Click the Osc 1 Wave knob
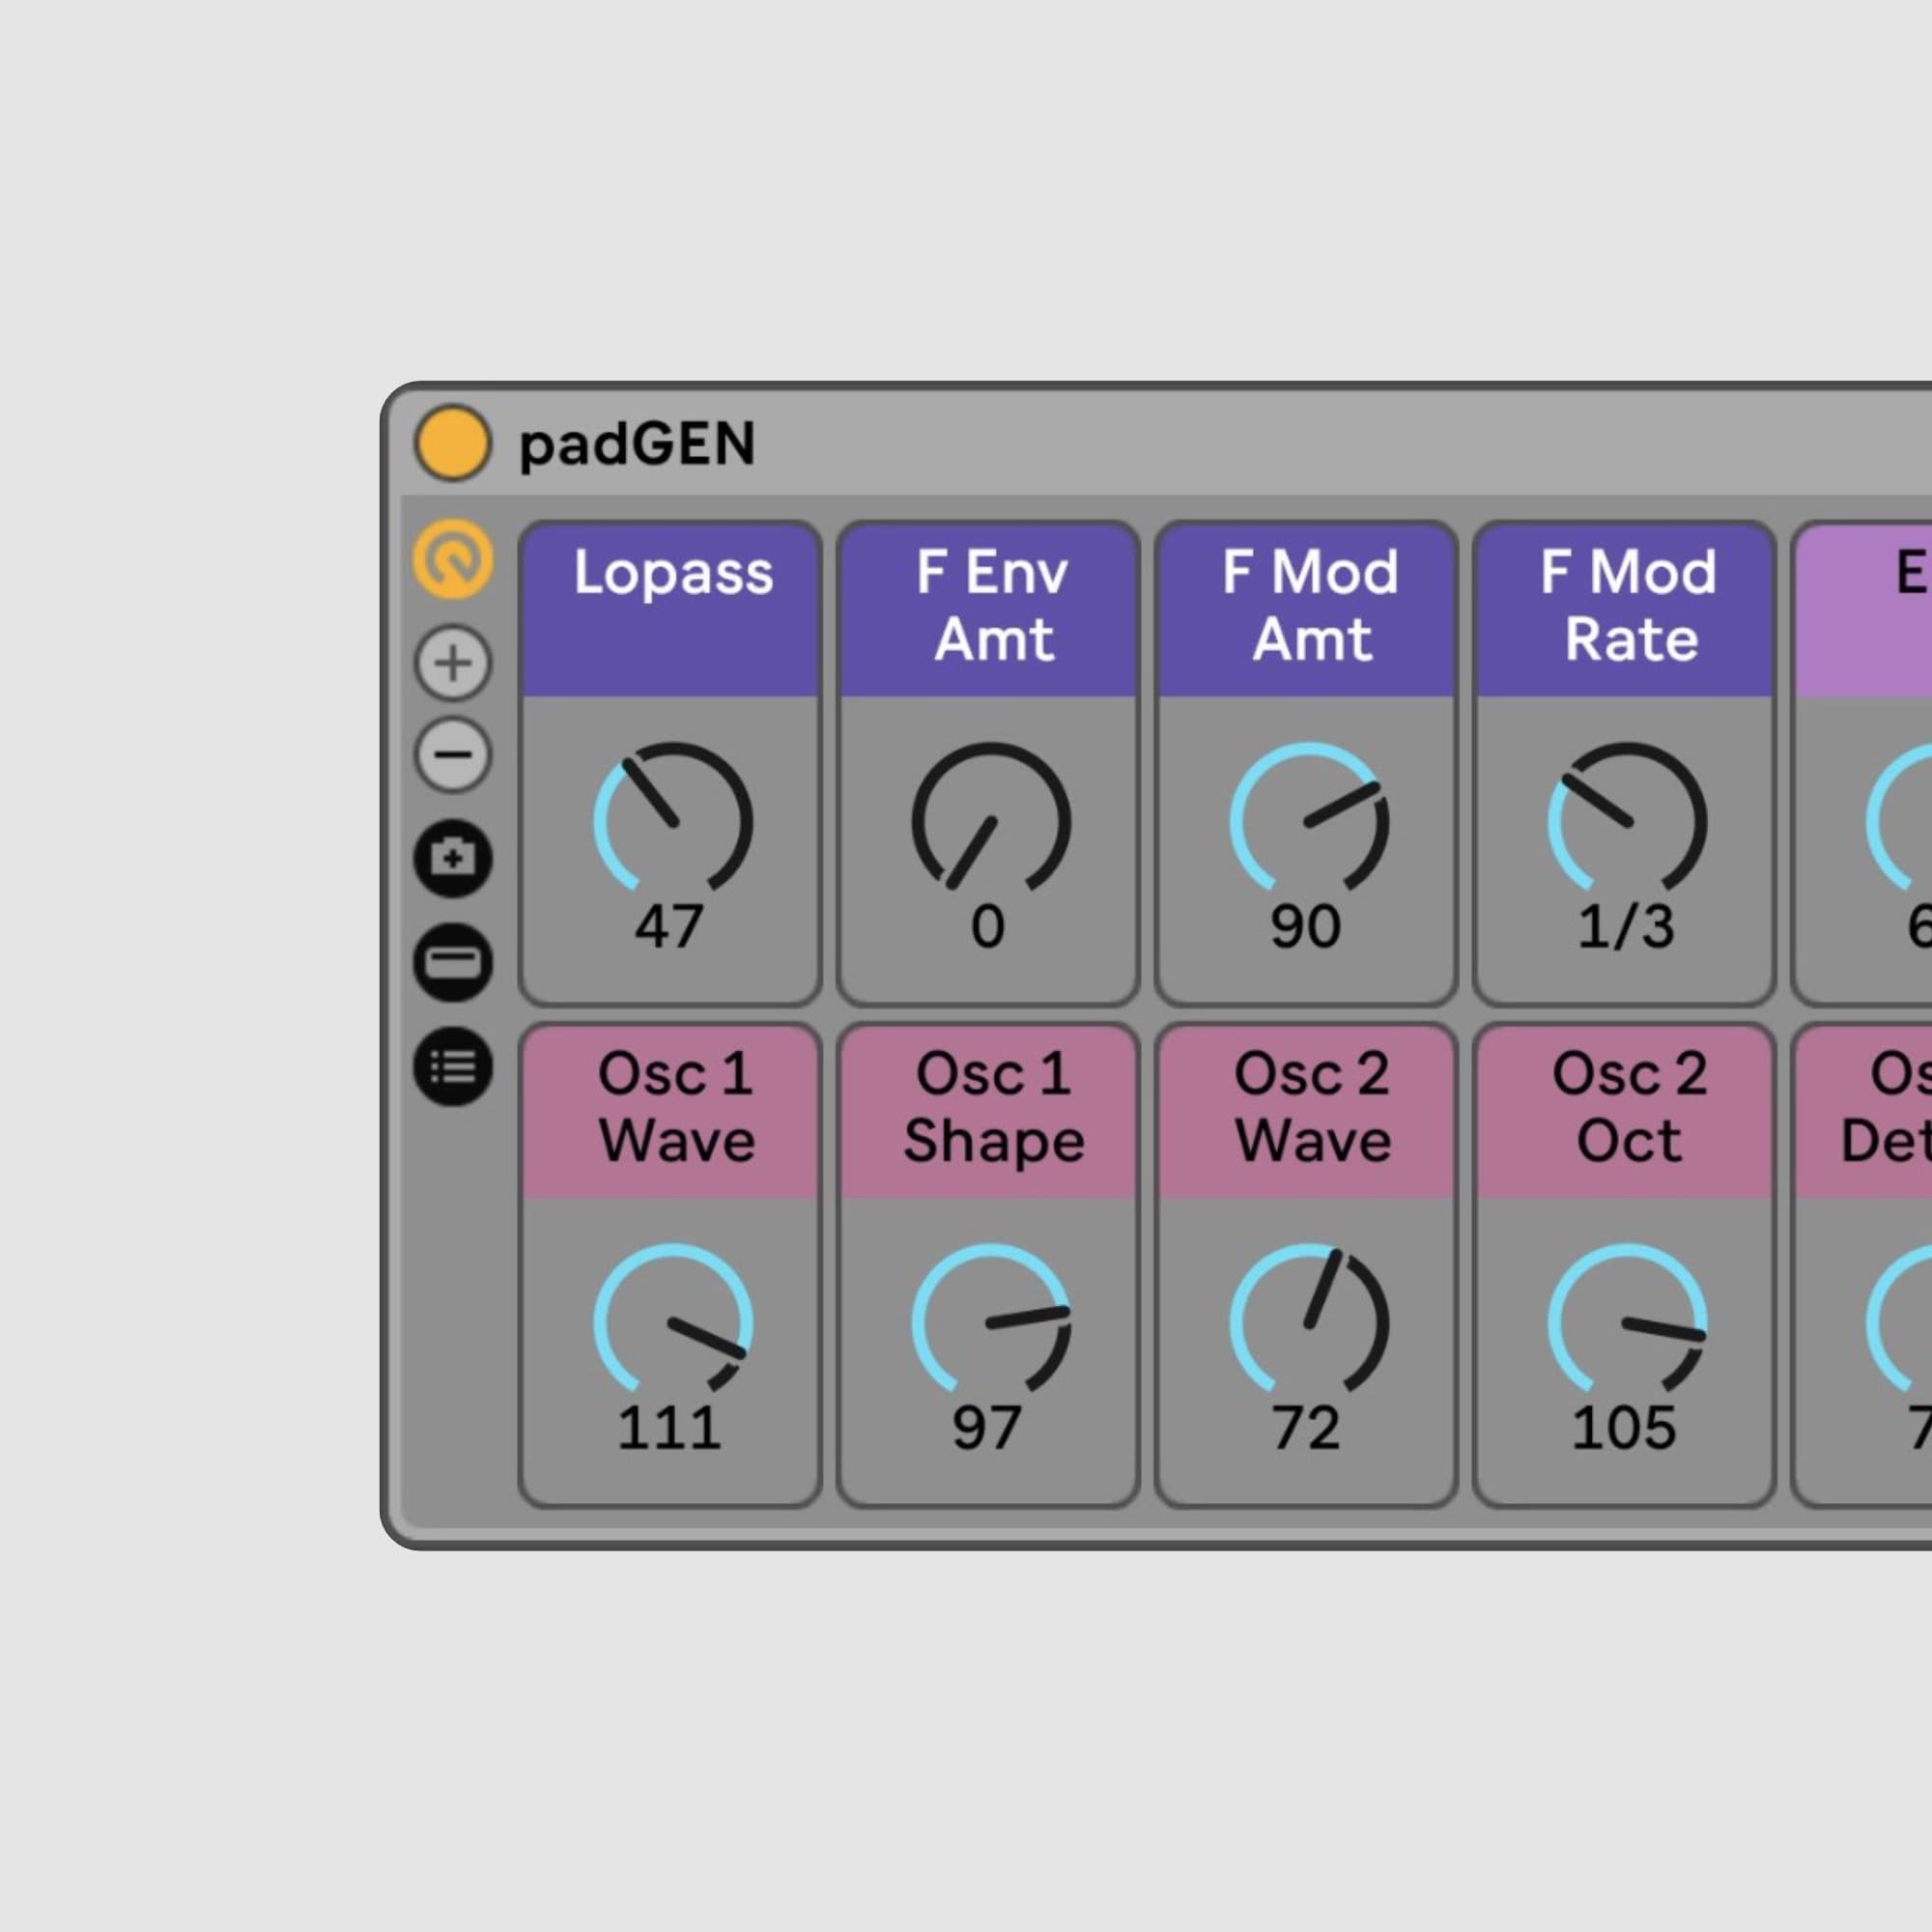Screen dimensions: 1932x1932 pyautogui.click(x=672, y=1322)
